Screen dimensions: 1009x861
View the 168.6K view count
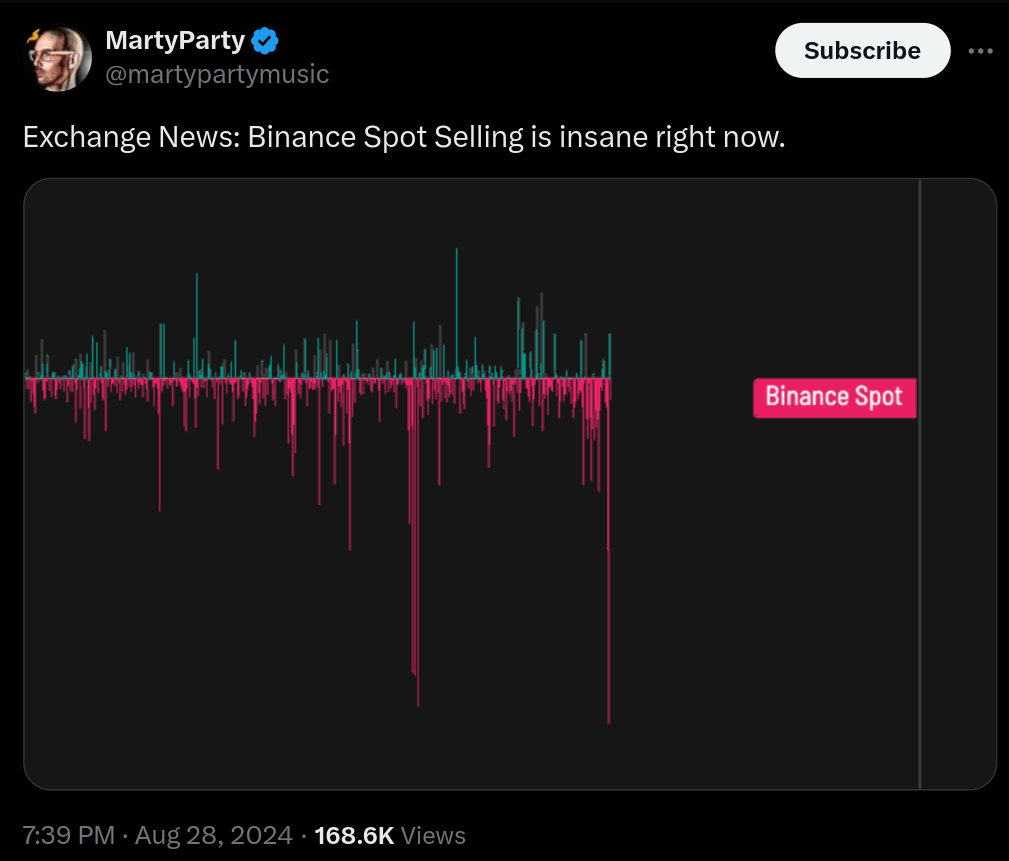(x=354, y=835)
